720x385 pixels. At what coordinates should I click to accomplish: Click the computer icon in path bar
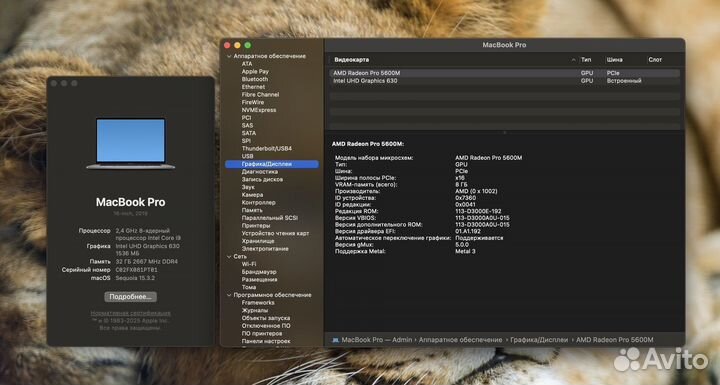pos(335,340)
